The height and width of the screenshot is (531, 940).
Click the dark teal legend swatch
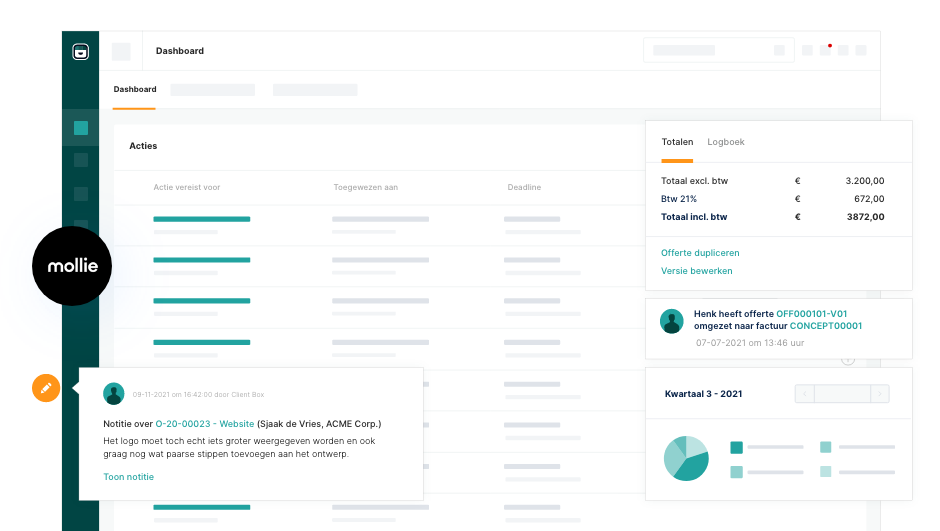tap(737, 448)
